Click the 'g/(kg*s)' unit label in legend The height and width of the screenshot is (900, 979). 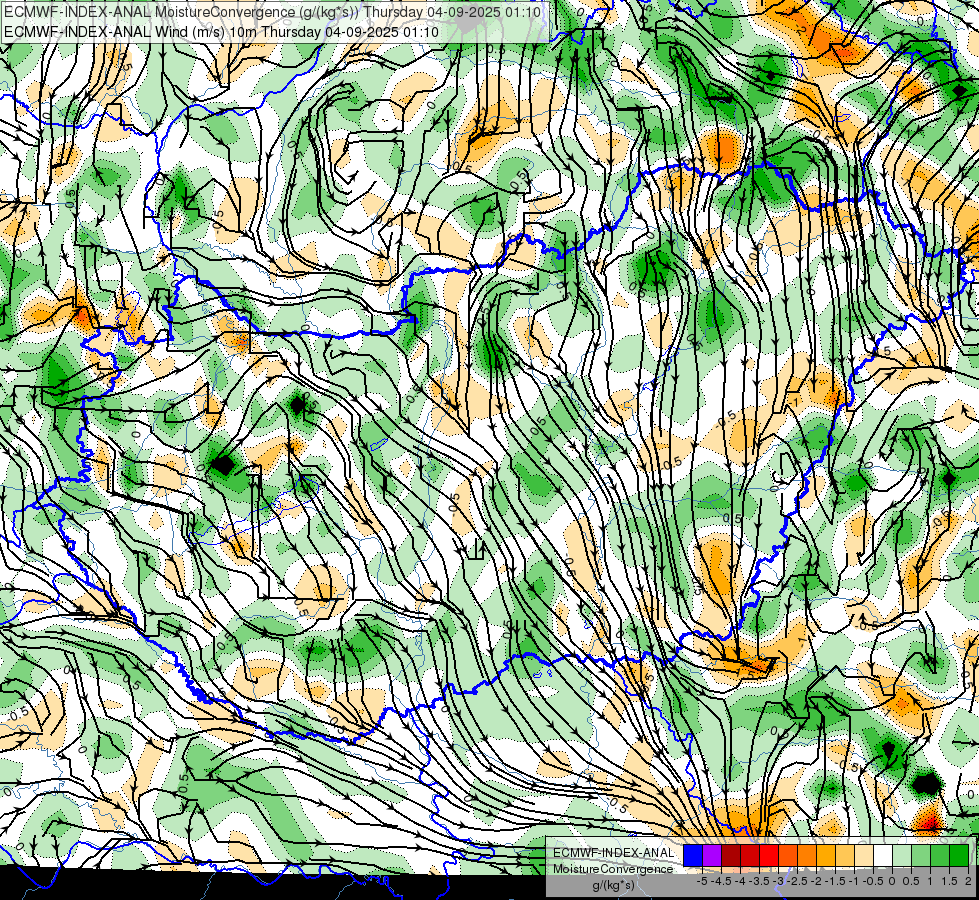pos(614,885)
